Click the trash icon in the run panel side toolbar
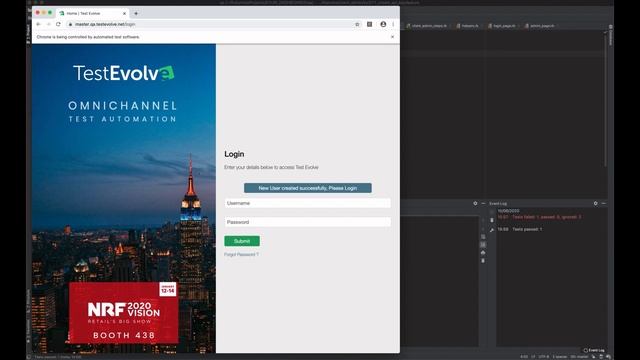The image size is (640, 360). tap(483, 260)
